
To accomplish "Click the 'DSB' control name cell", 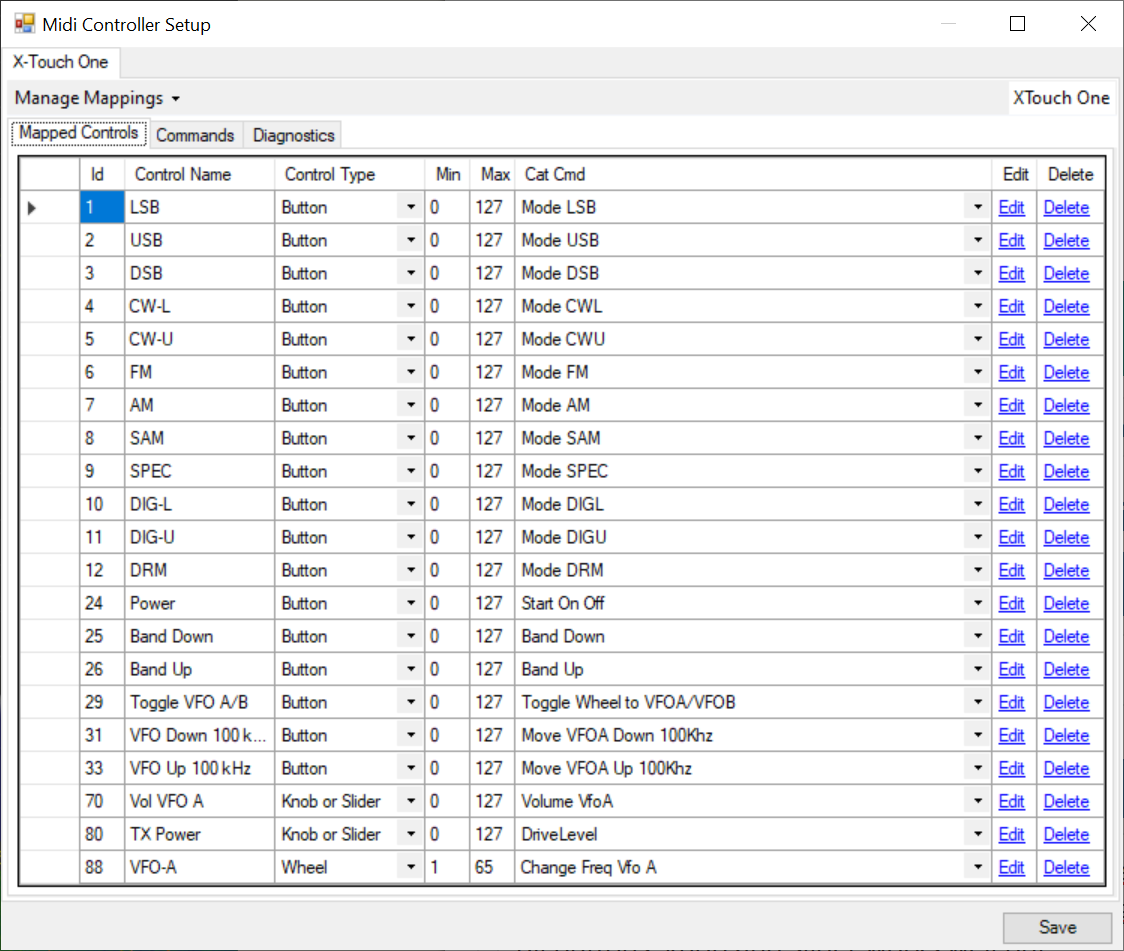I will tap(199, 274).
